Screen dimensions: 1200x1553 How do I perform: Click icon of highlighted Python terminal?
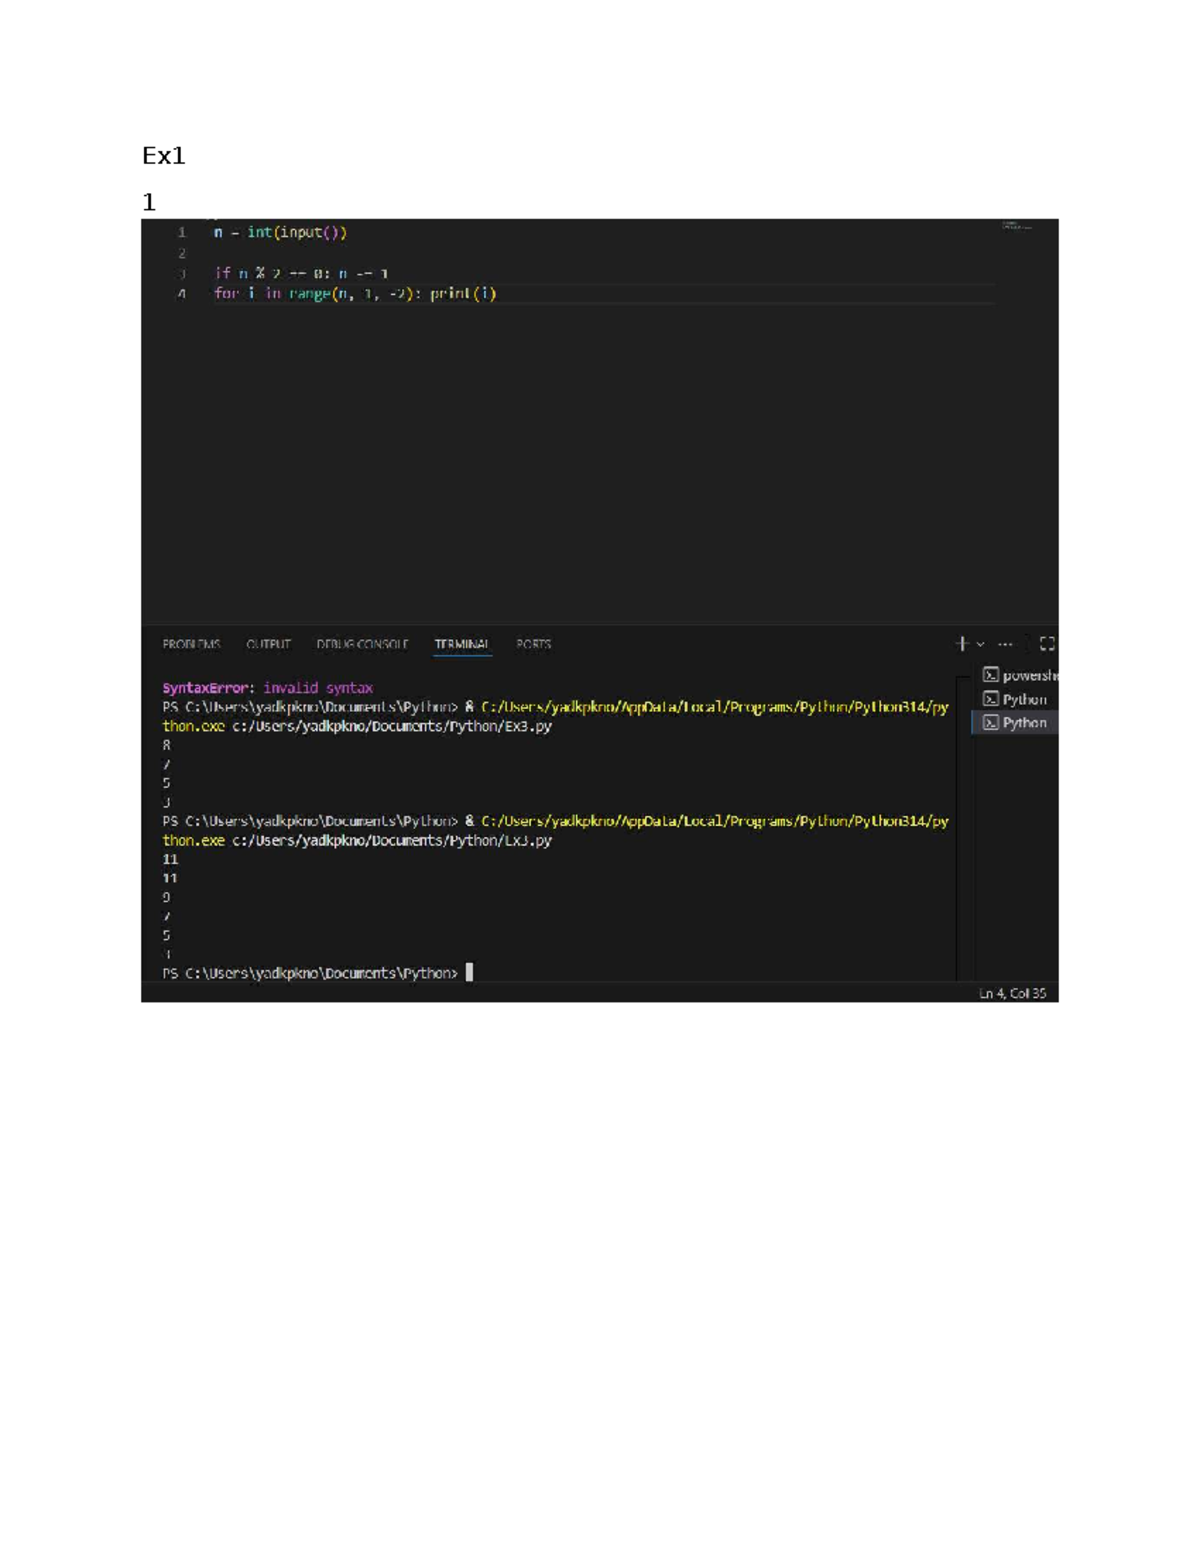pyautogui.click(x=991, y=722)
